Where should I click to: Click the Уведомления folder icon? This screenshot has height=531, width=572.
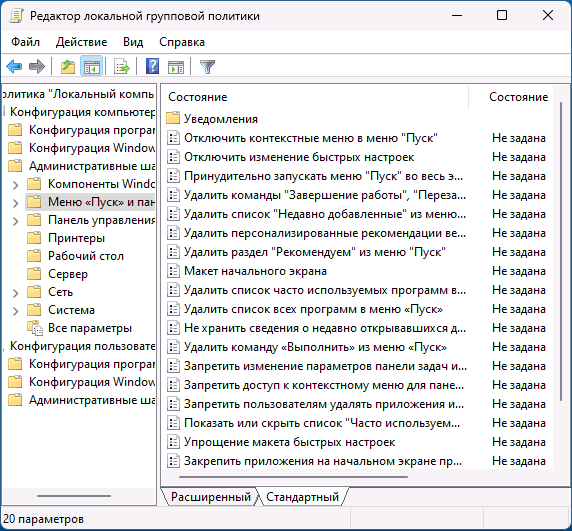click(173, 119)
